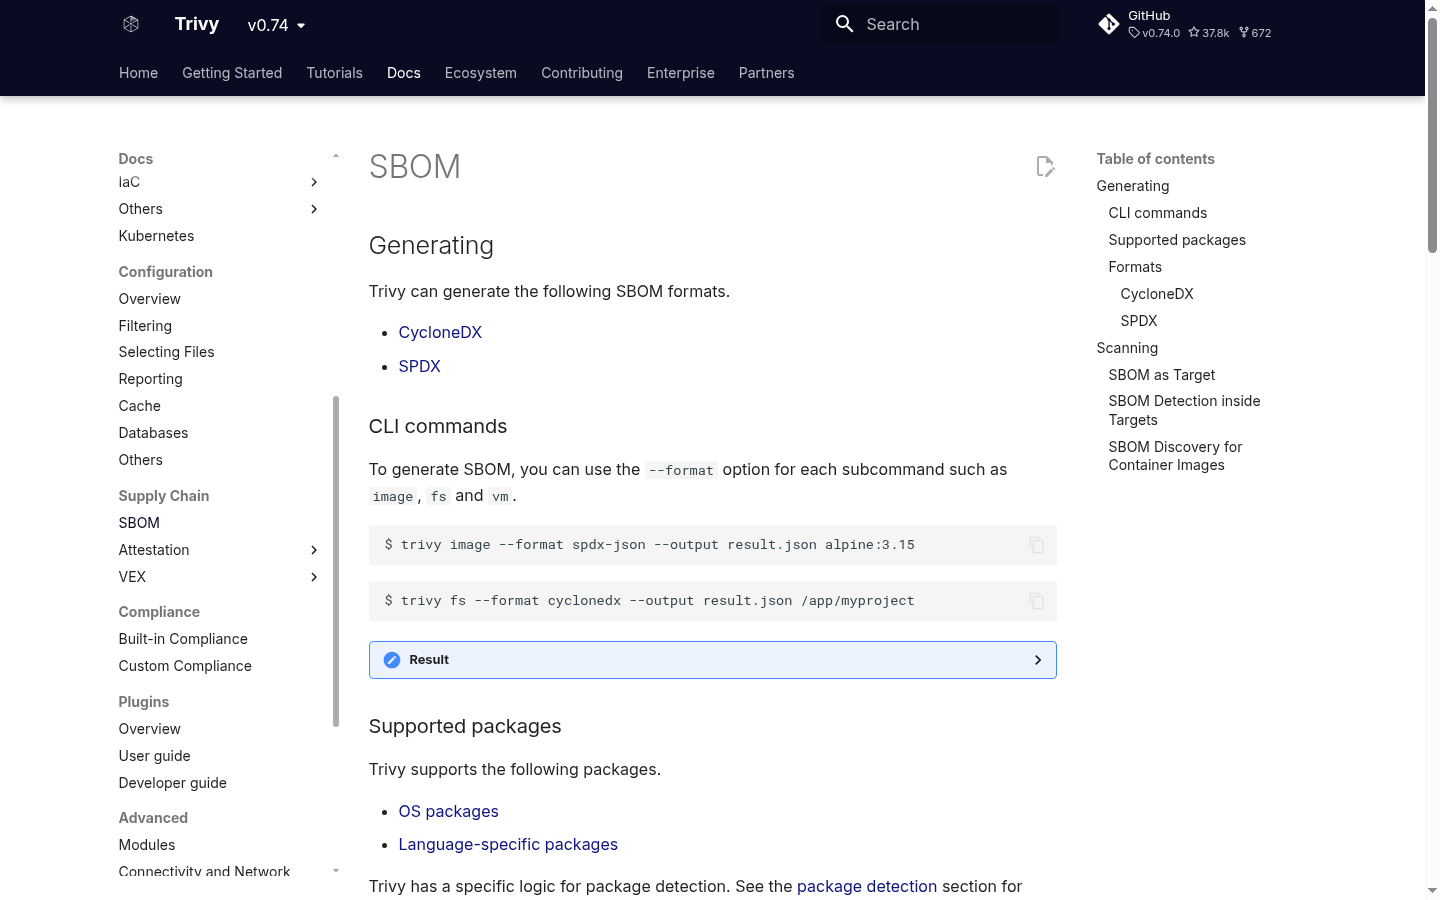Jump to SBOM Discovery for Container Images
The image size is (1440, 900).
[x=1175, y=456]
